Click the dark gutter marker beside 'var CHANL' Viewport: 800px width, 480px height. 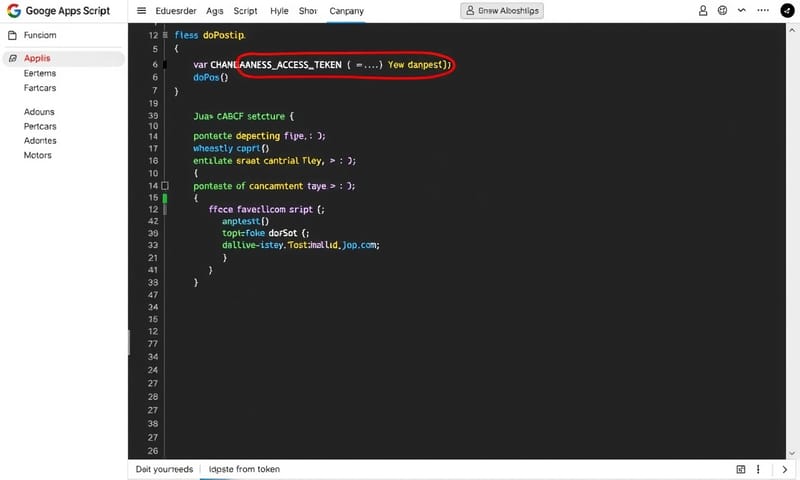[x=165, y=64]
